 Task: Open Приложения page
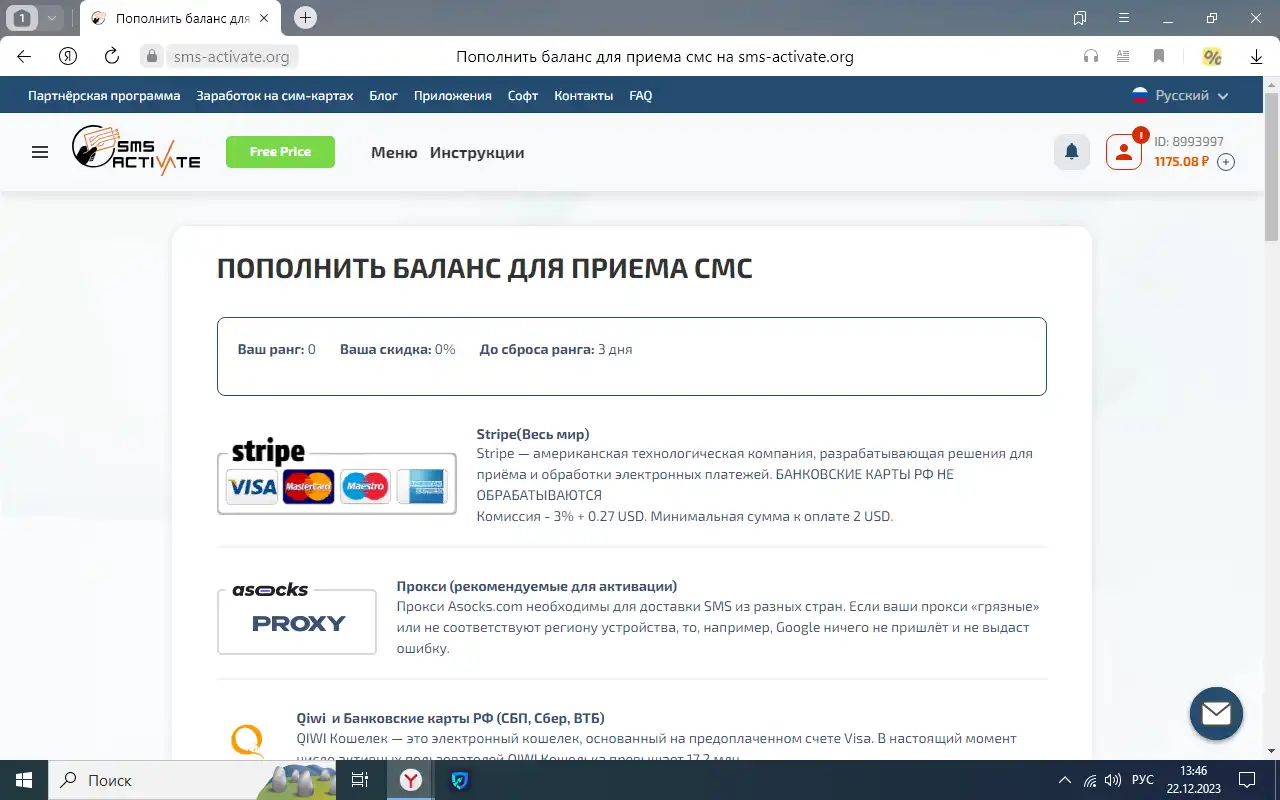[453, 96]
